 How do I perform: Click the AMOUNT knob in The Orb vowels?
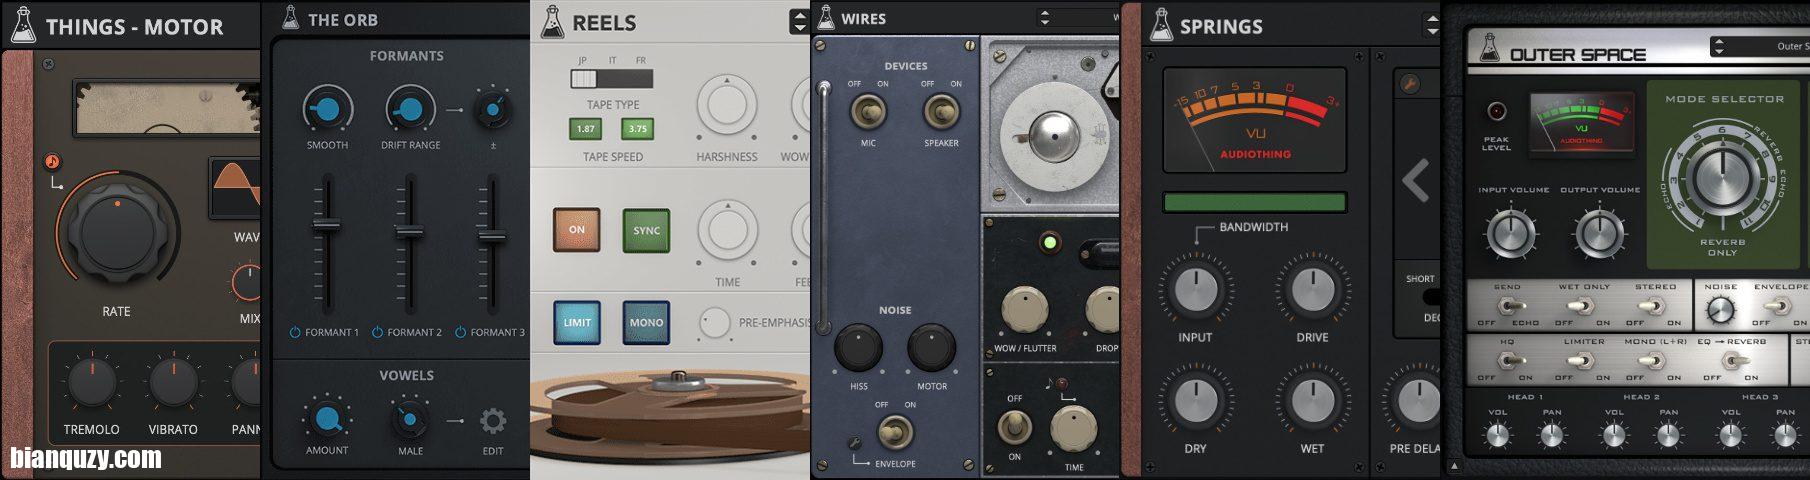point(327,419)
